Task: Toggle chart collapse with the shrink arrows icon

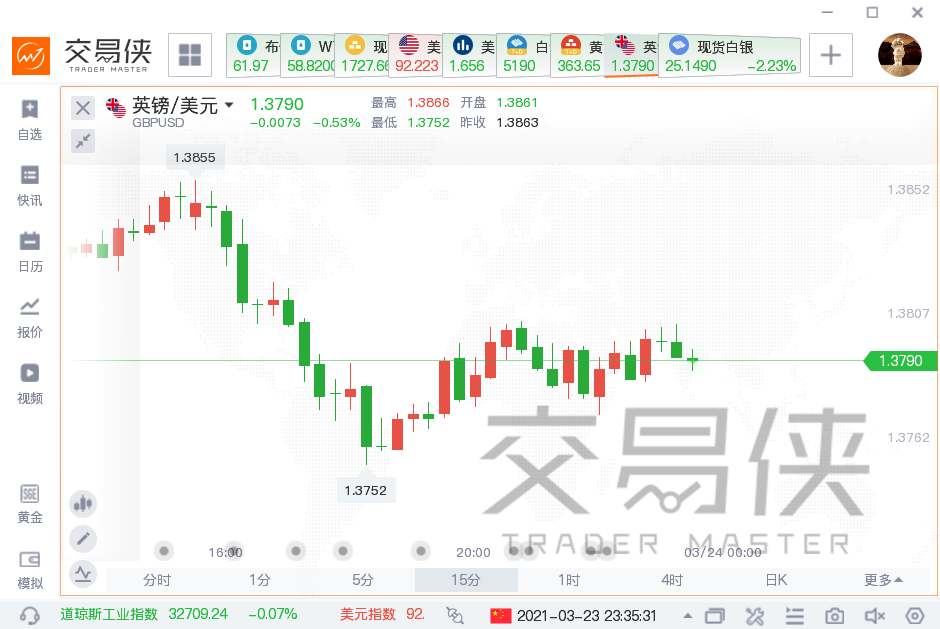Action: coord(83,141)
